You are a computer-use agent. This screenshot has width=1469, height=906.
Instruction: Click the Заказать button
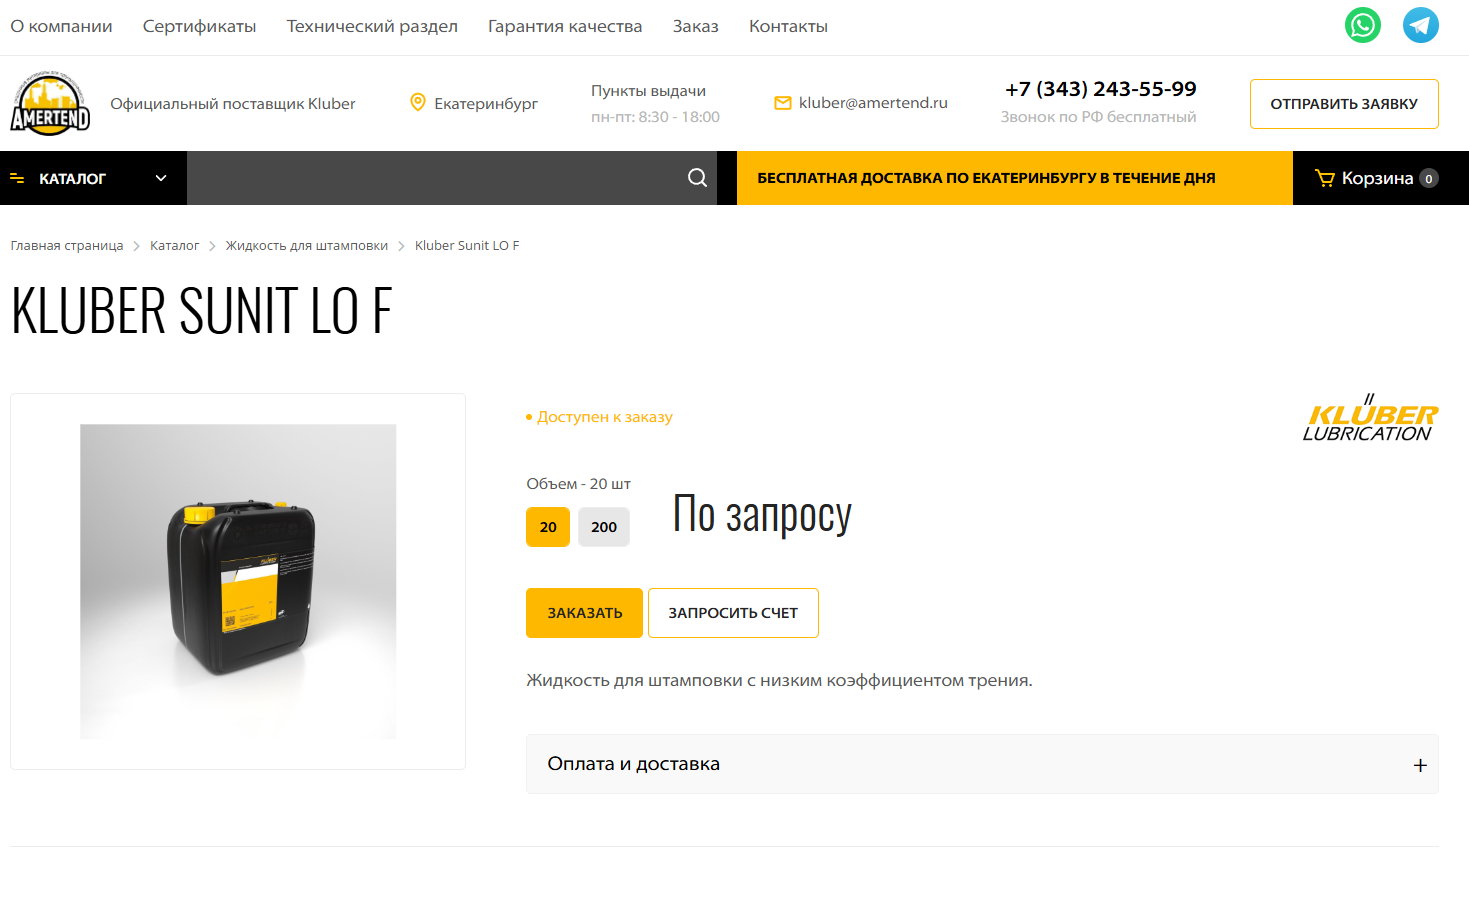(584, 613)
